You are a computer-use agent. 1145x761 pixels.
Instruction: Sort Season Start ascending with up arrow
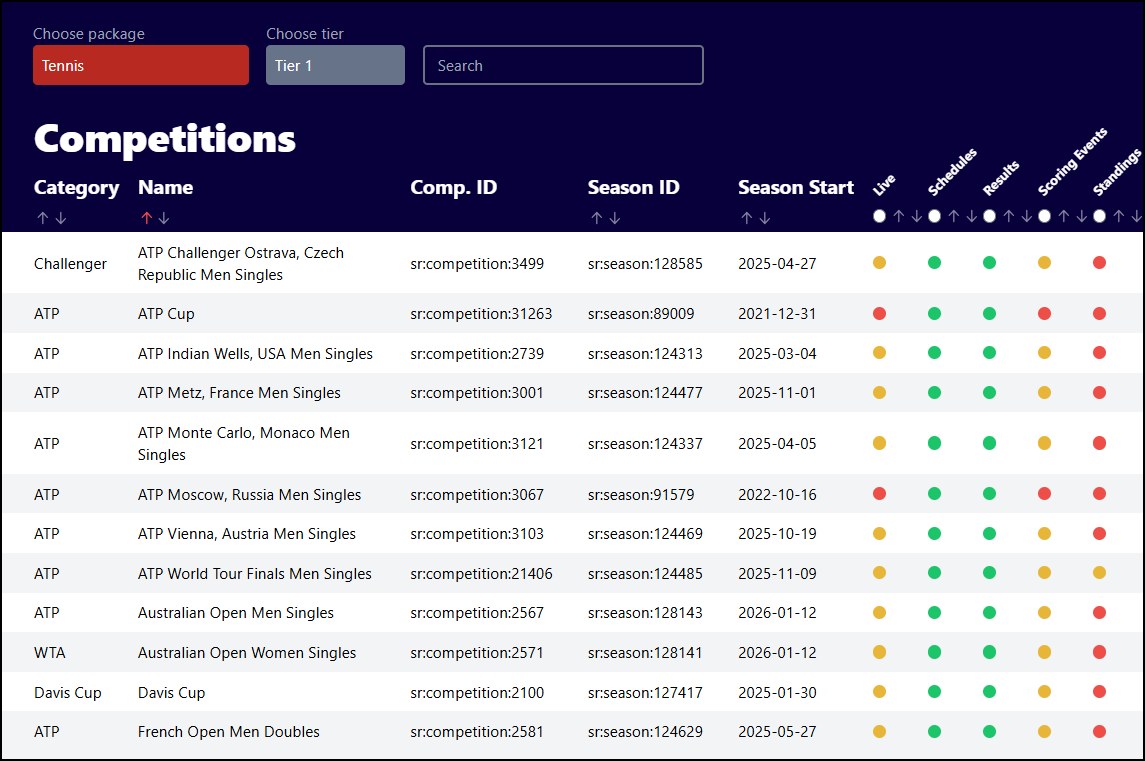pos(746,218)
